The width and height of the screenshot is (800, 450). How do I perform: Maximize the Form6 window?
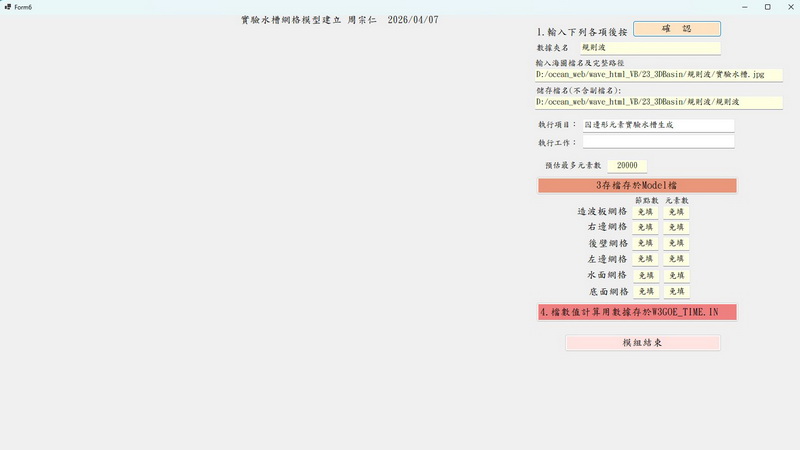[767, 6]
